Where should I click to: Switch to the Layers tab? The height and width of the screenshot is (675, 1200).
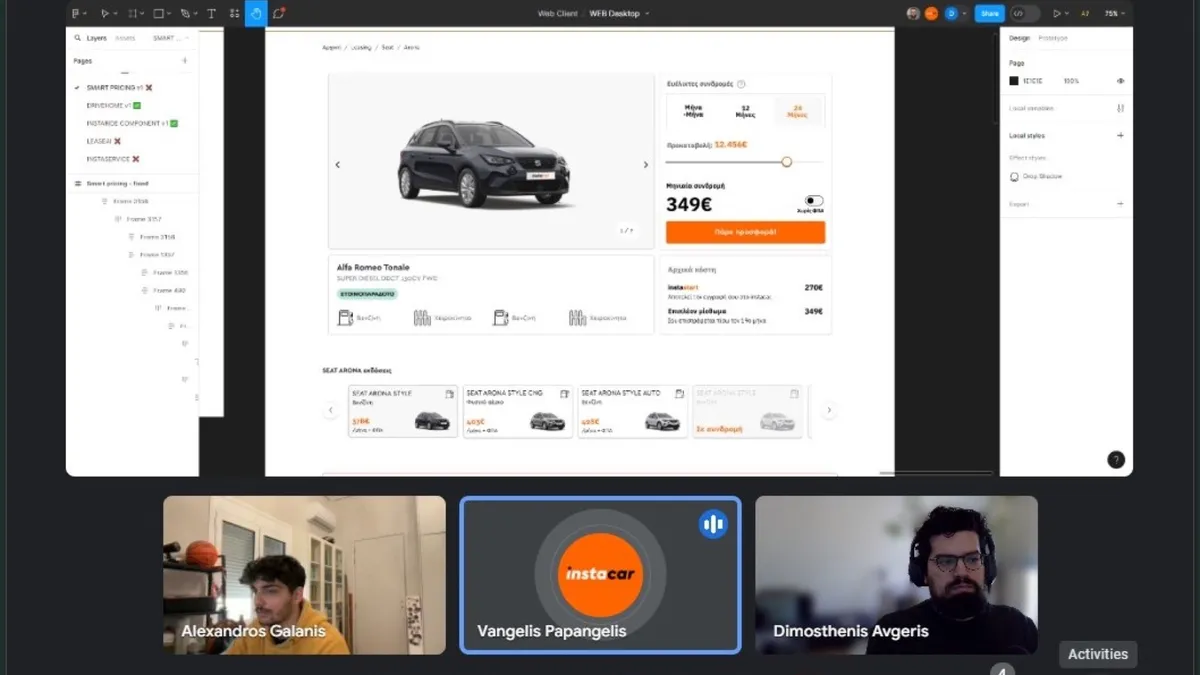tap(96, 38)
